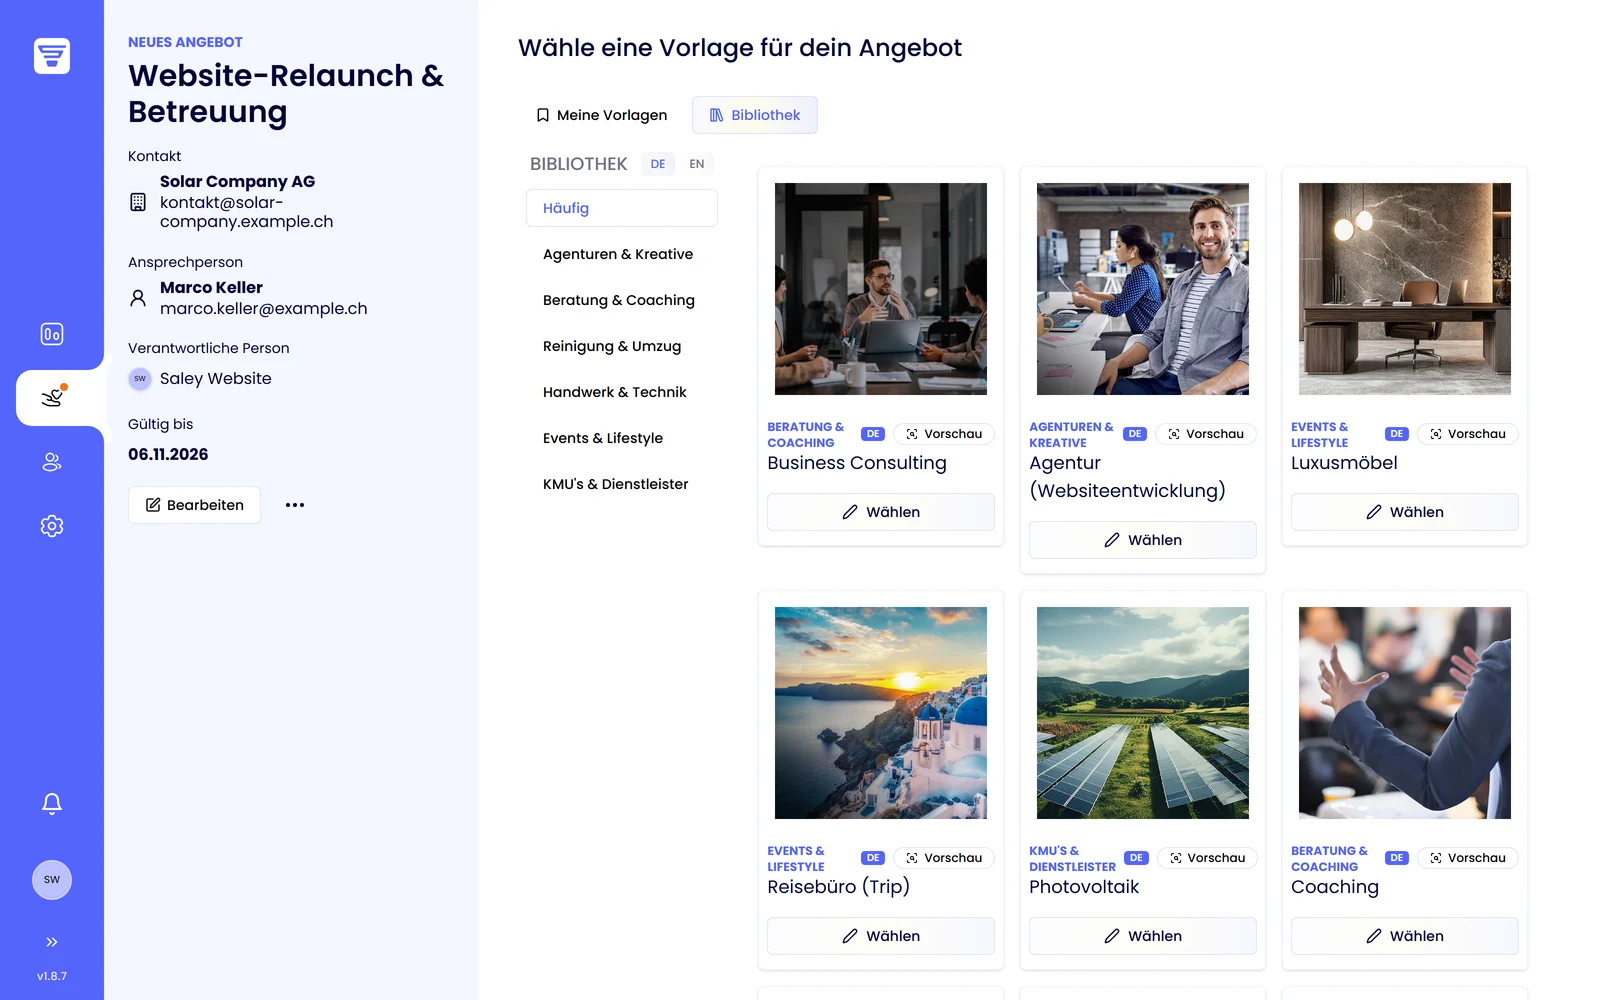Preview the Reisebüro template via Vorschau
The width and height of the screenshot is (1600, 1000).
(x=944, y=858)
